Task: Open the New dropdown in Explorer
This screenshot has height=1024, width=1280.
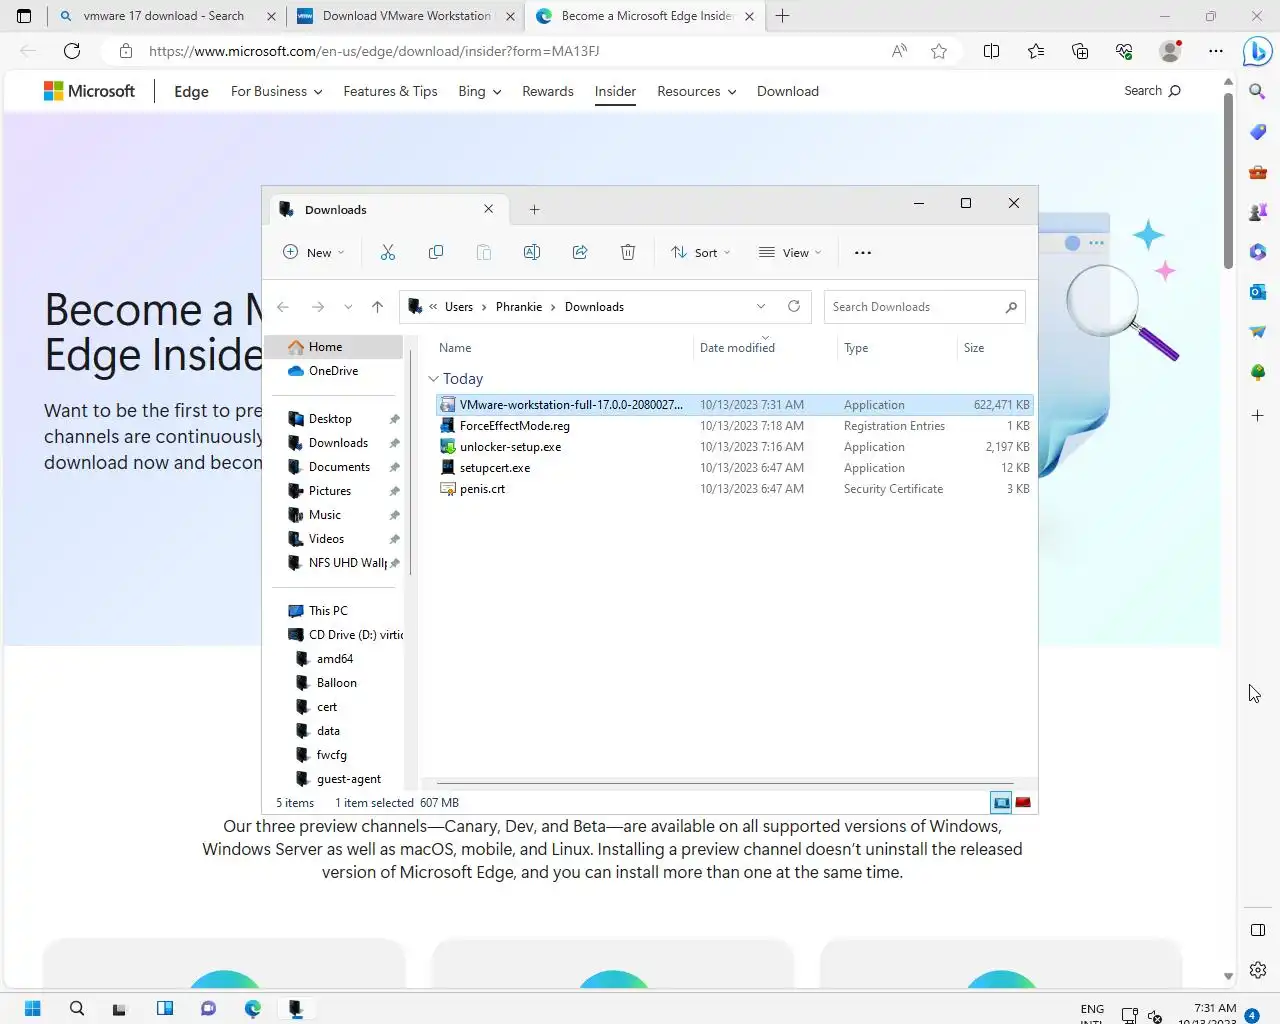Action: point(314,253)
